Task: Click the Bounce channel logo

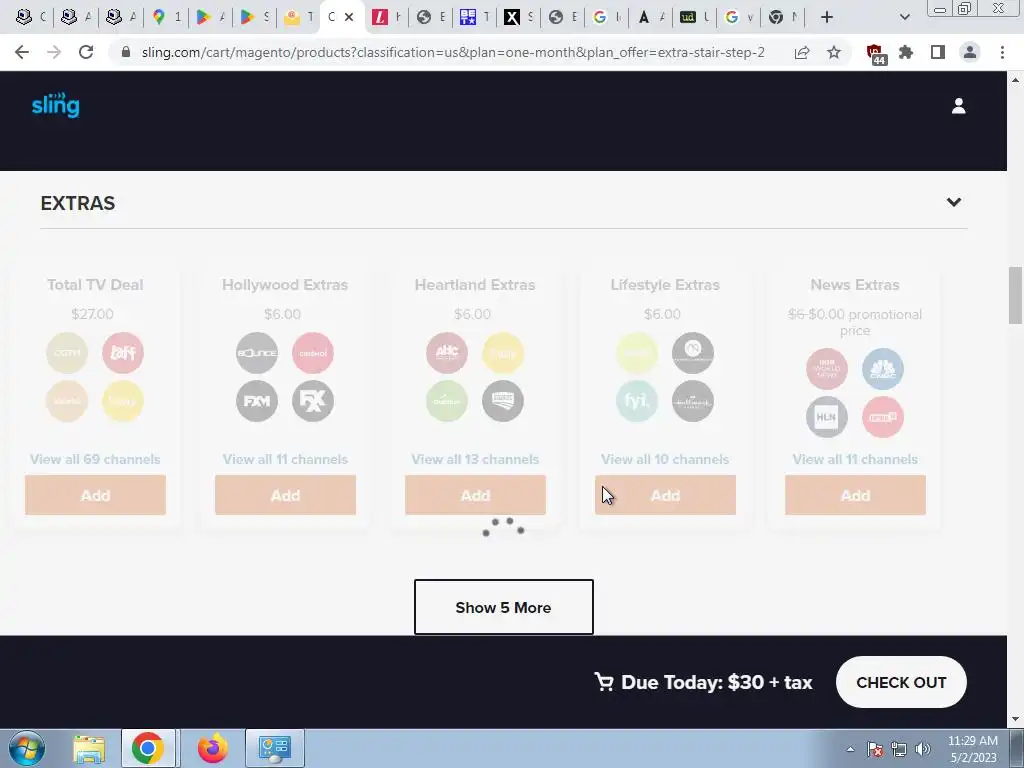Action: point(257,353)
